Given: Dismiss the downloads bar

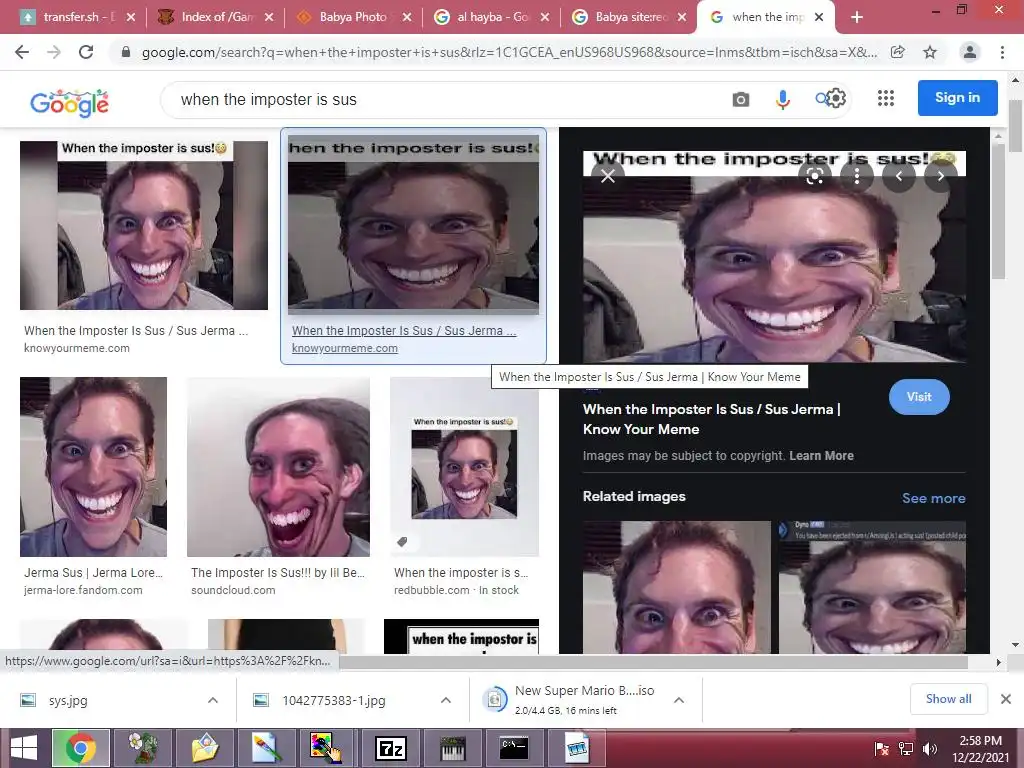Looking at the screenshot, I should [1006, 699].
